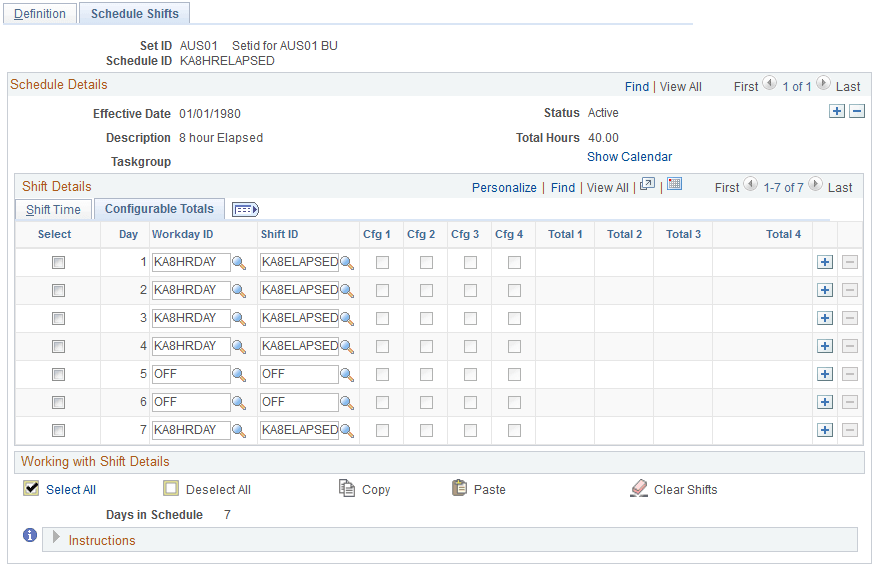Click Shift ID field for day 5
Screen dimensions: 876x567
[299, 374]
